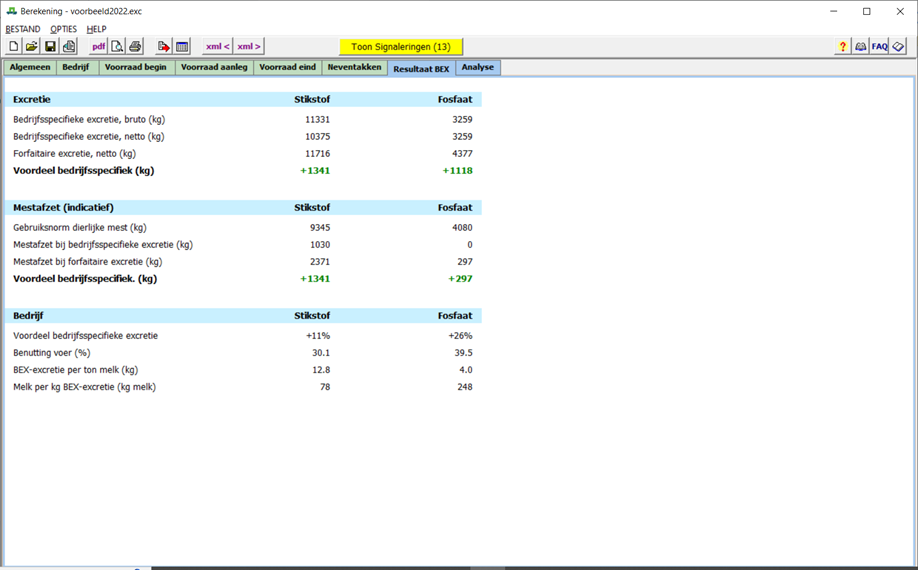The image size is (918, 570).
Task: Save the calculation with the floppy disk icon
Action: click(50, 47)
